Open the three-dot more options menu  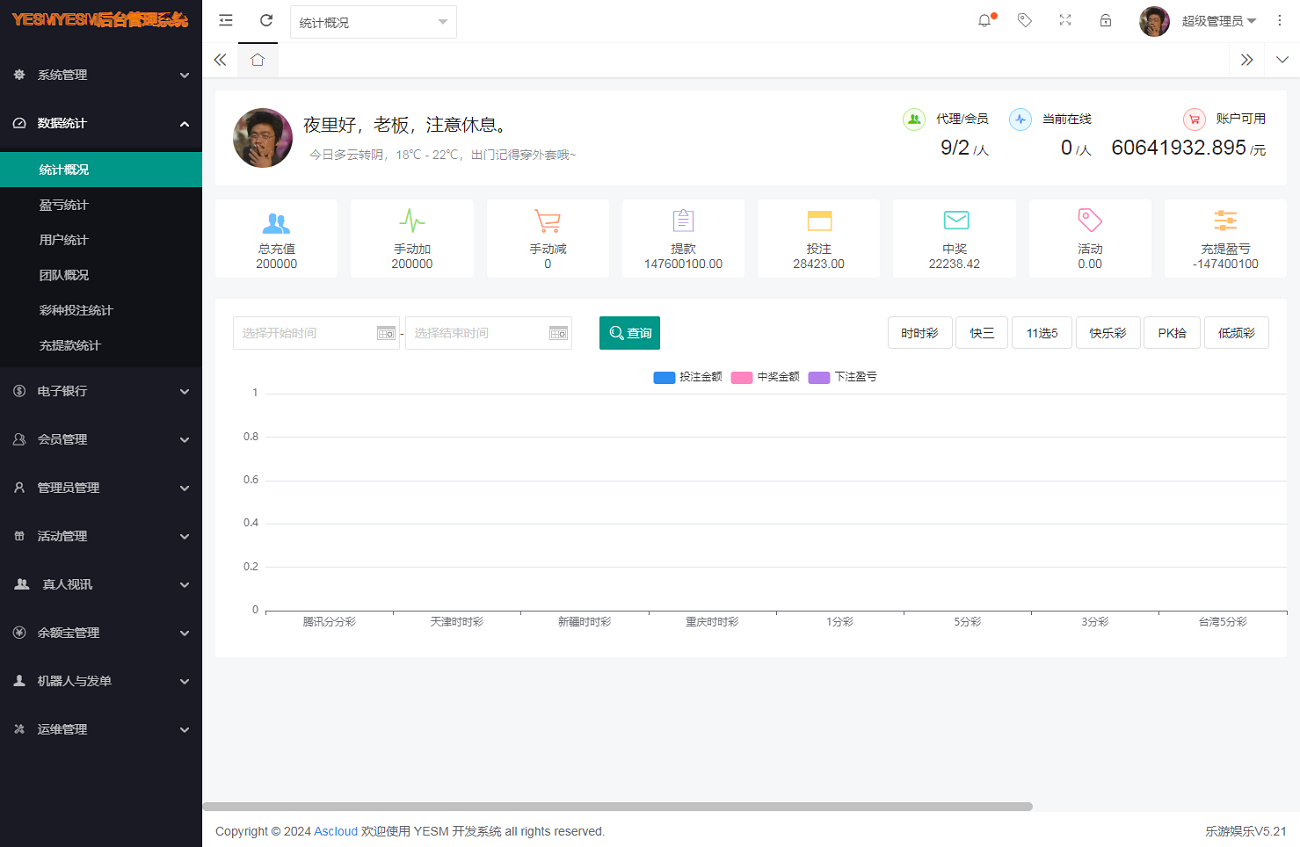pyautogui.click(x=1280, y=20)
